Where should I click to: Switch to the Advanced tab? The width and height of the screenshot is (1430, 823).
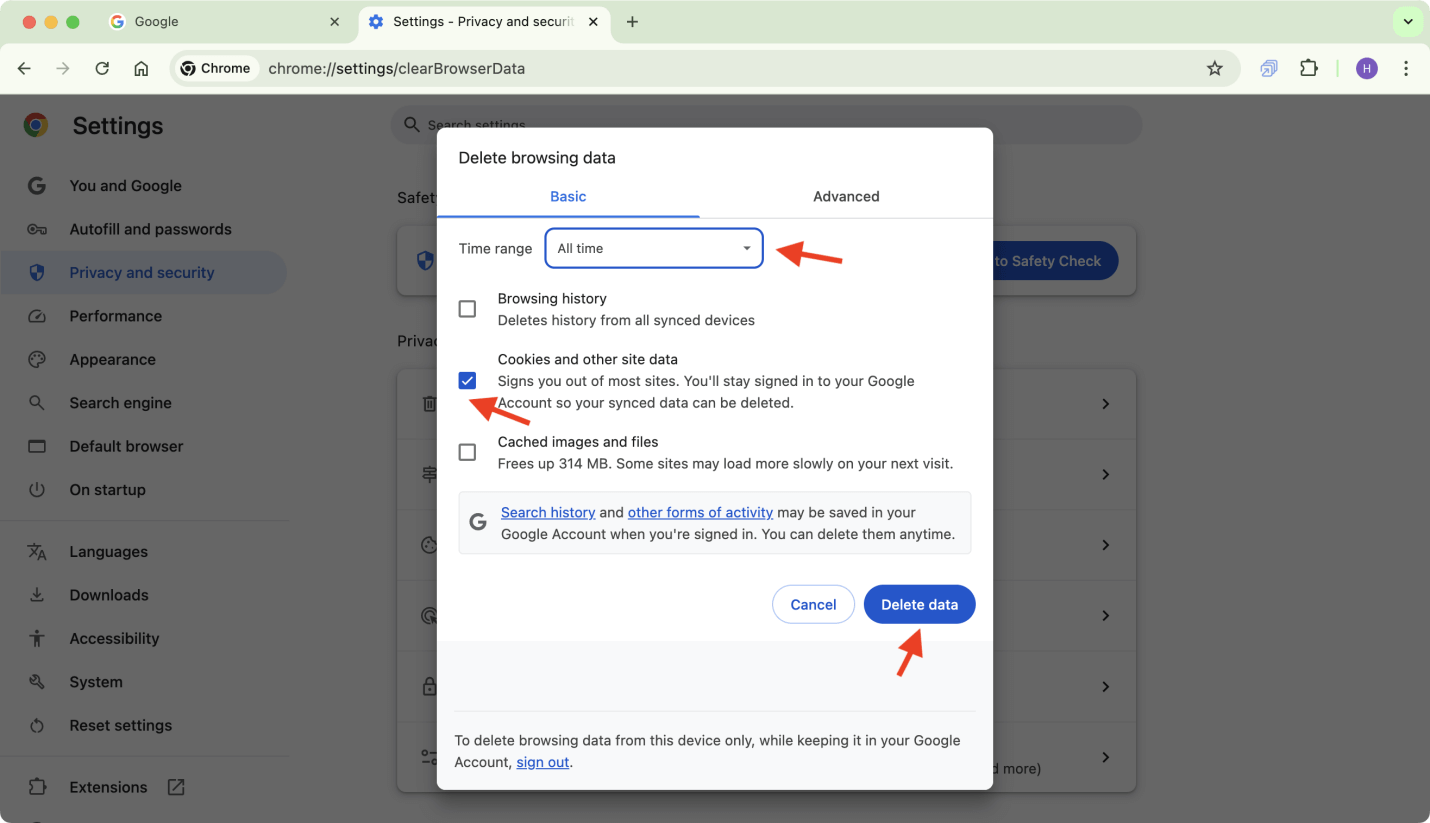846,196
